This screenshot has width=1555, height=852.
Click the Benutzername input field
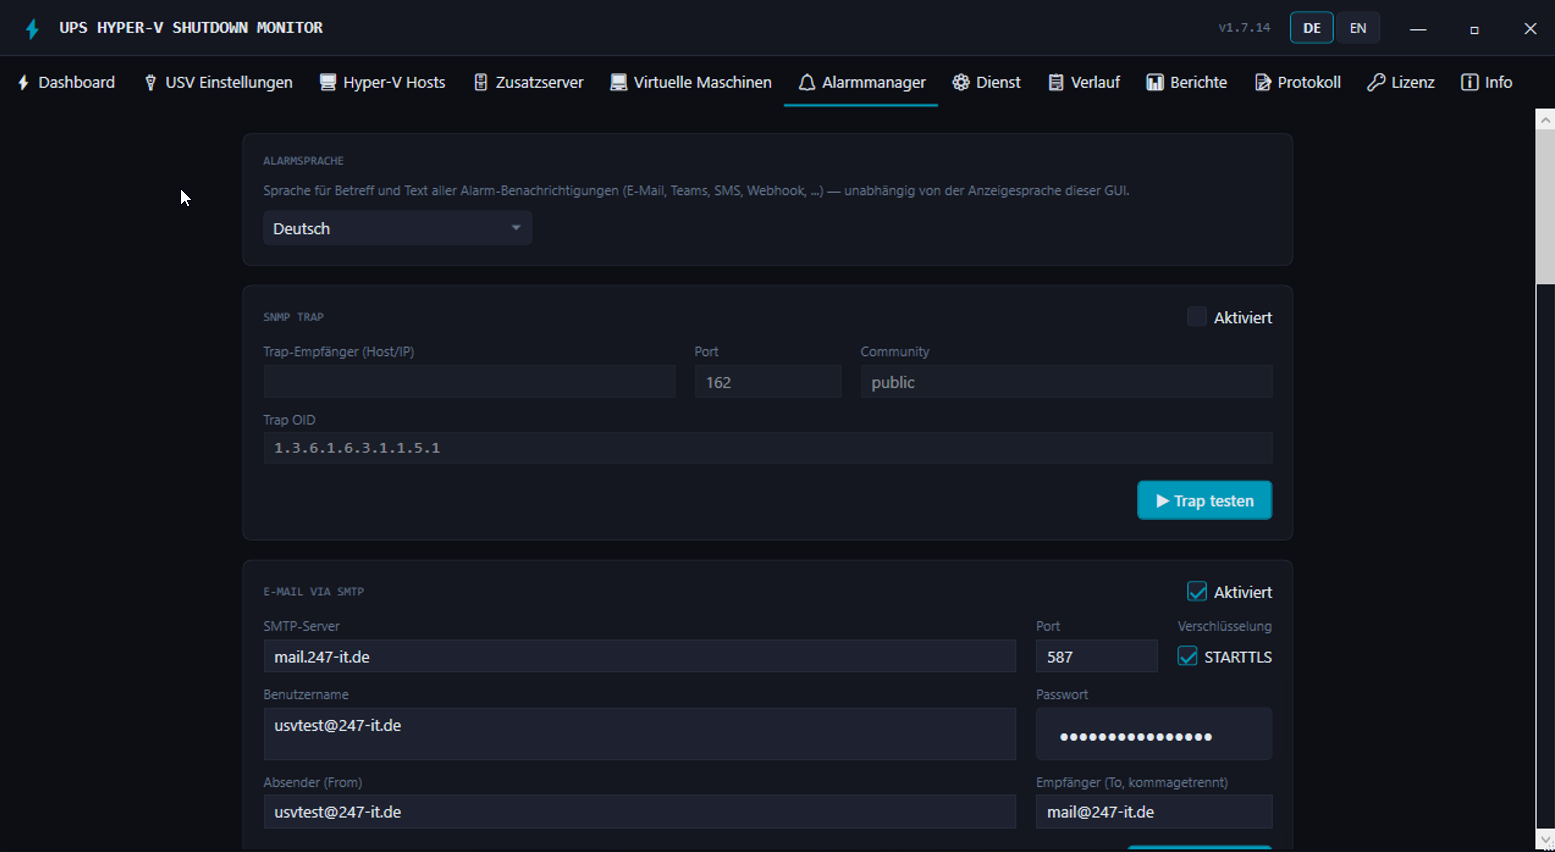tap(639, 734)
